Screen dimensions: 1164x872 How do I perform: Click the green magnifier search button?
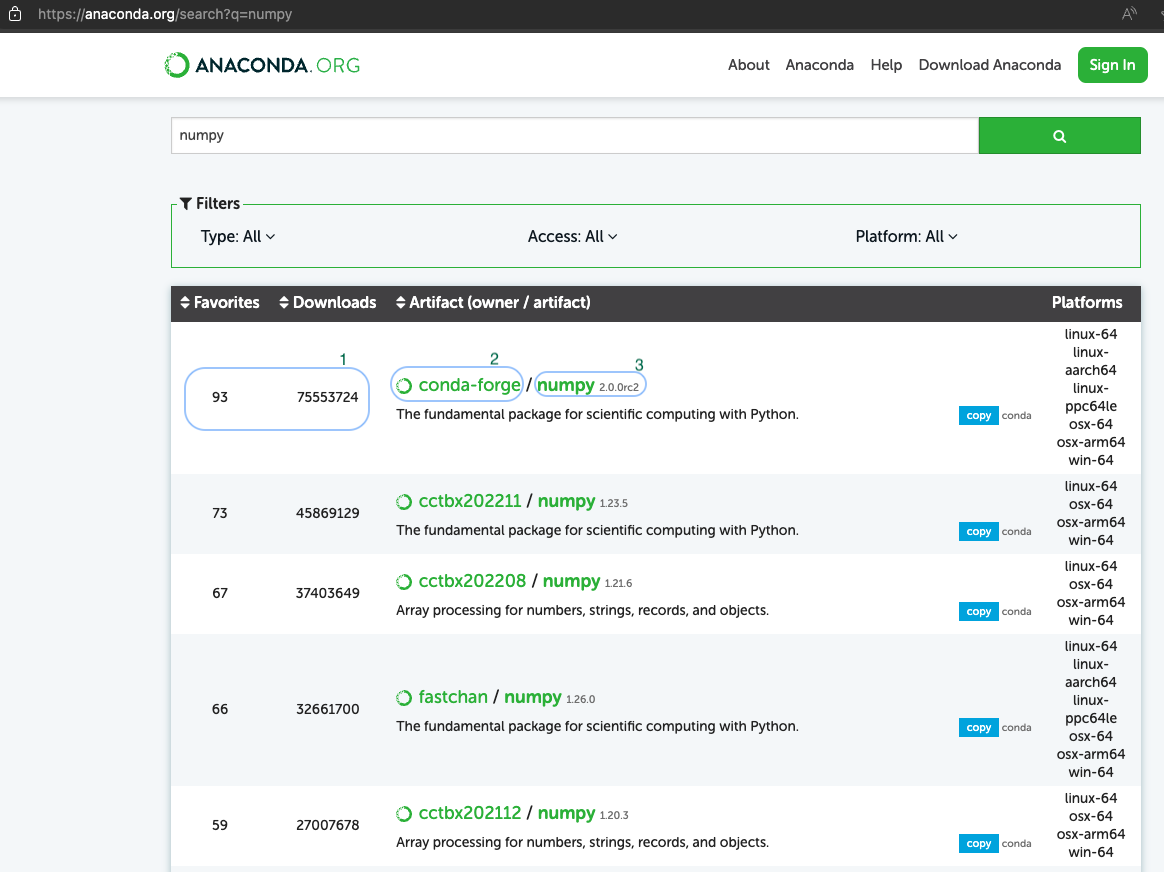(1059, 136)
